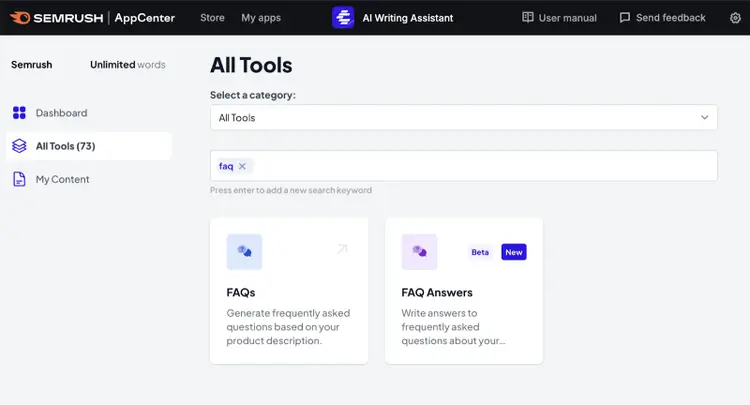750x405 pixels.
Task: Click the Unlimited words label
Action: click(128, 65)
